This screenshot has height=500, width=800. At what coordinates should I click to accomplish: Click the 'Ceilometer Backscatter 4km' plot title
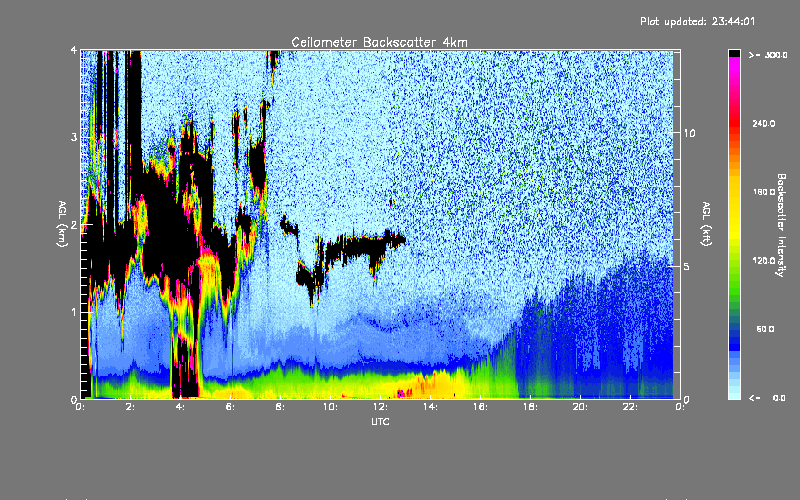click(379, 42)
